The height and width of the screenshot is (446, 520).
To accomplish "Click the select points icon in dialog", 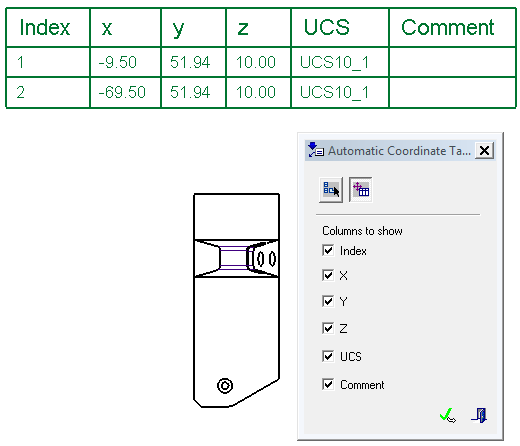I will (x=331, y=190).
